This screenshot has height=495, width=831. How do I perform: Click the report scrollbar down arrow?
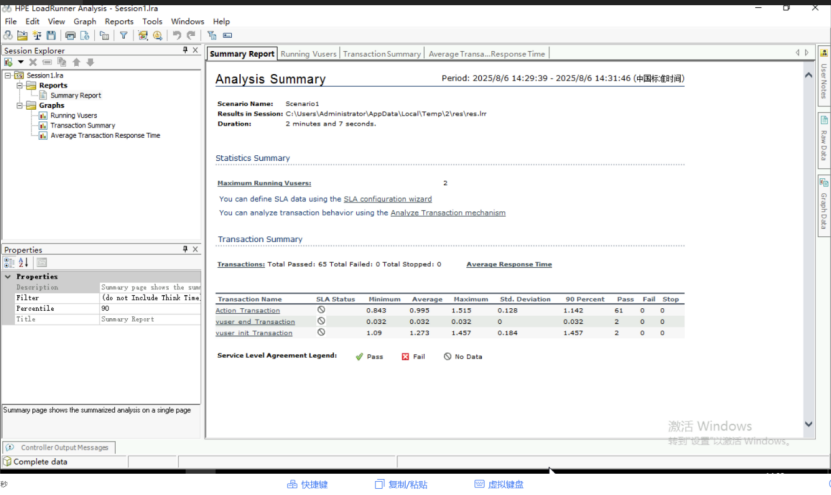point(808,424)
